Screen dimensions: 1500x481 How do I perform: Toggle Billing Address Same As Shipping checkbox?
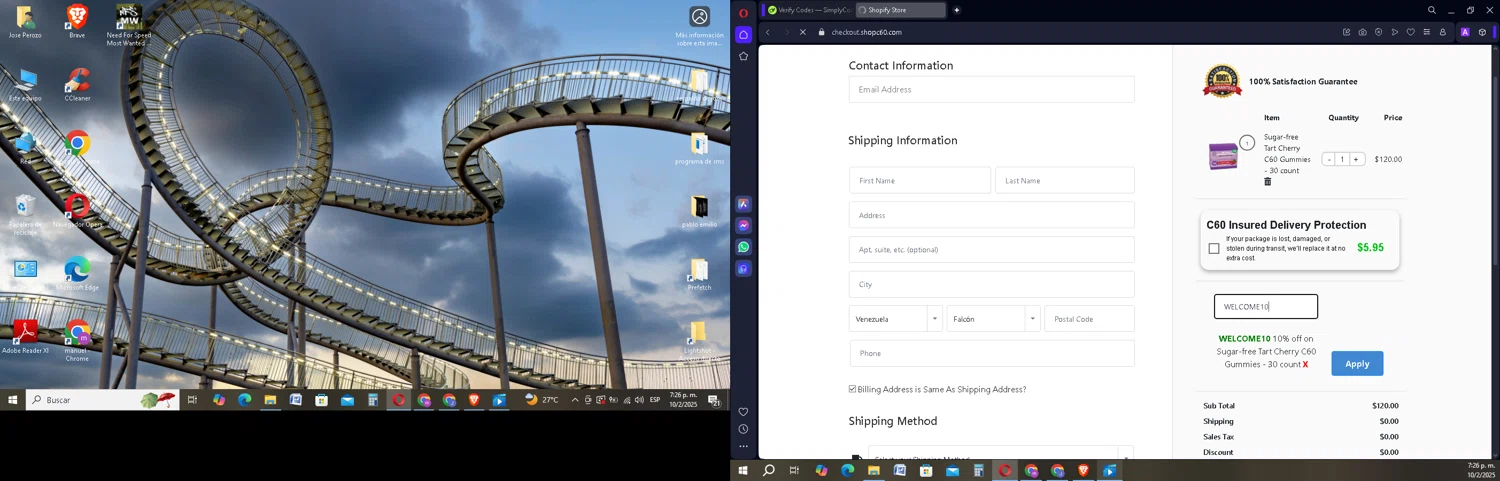pyautogui.click(x=853, y=389)
